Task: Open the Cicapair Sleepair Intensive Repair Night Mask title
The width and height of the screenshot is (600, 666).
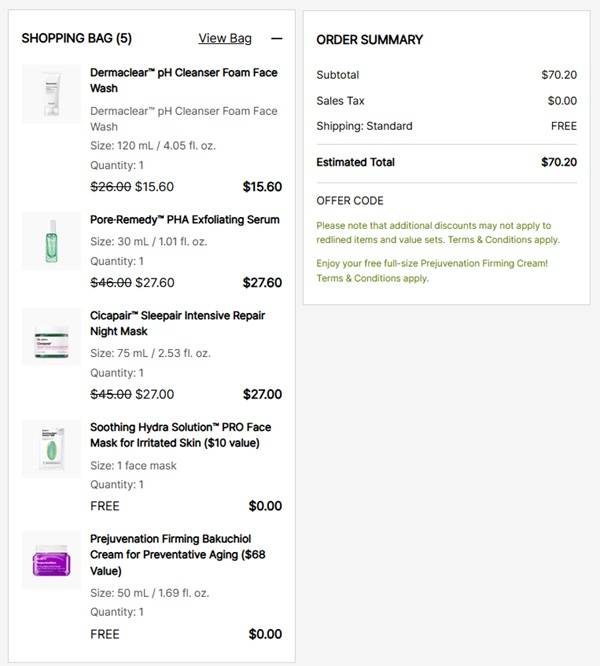Action: (x=177, y=323)
